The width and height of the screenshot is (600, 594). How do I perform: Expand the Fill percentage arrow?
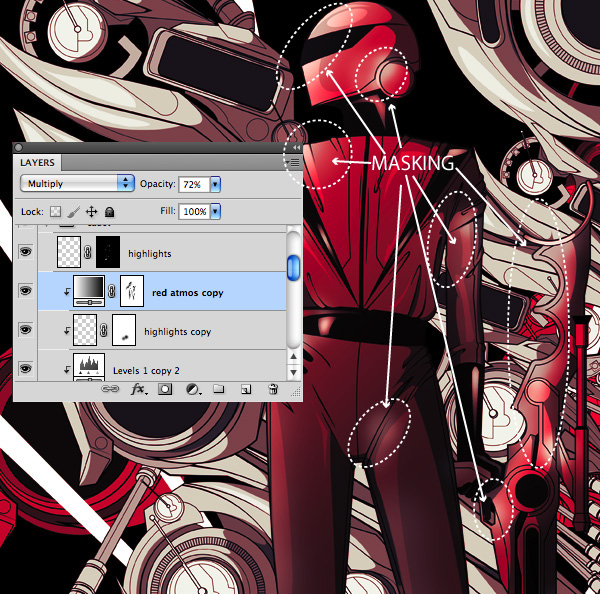215,212
